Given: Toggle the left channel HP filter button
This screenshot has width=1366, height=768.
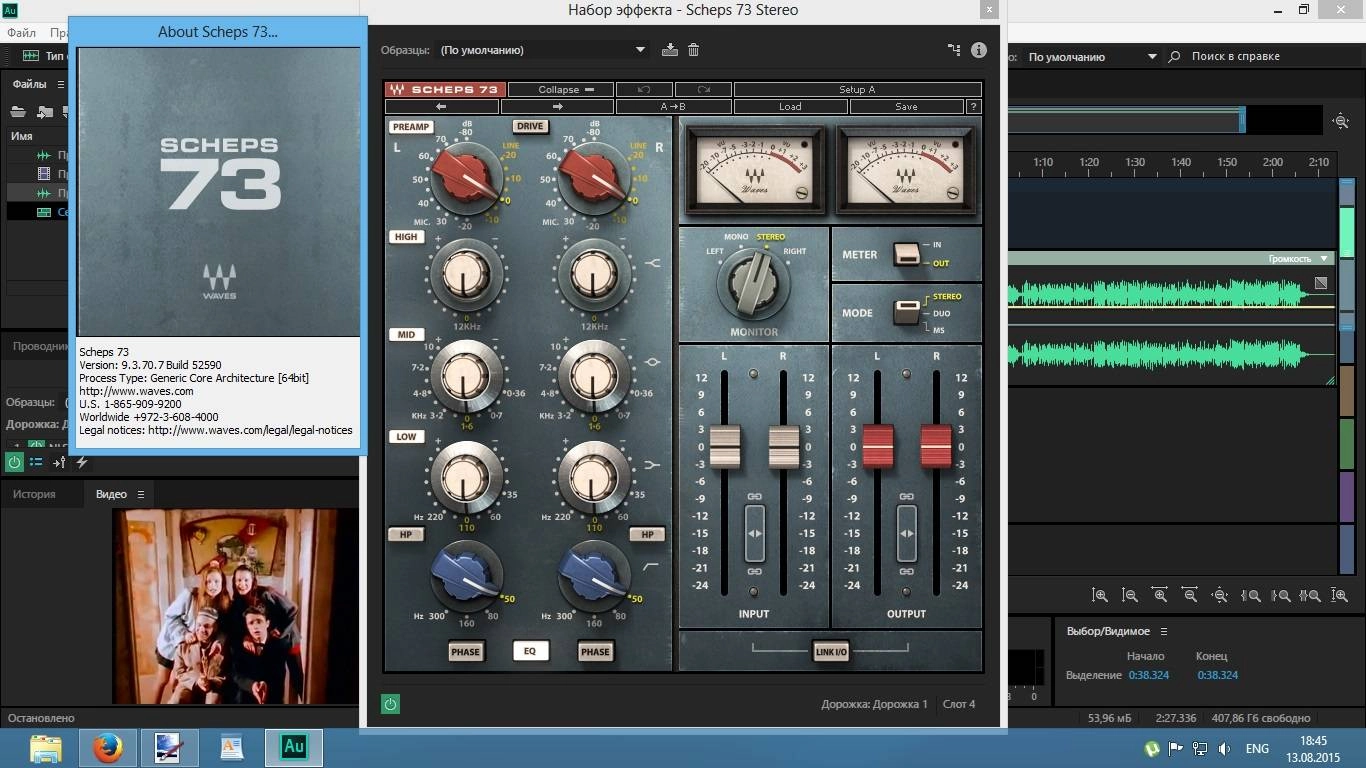Looking at the screenshot, I should pyautogui.click(x=406, y=534).
